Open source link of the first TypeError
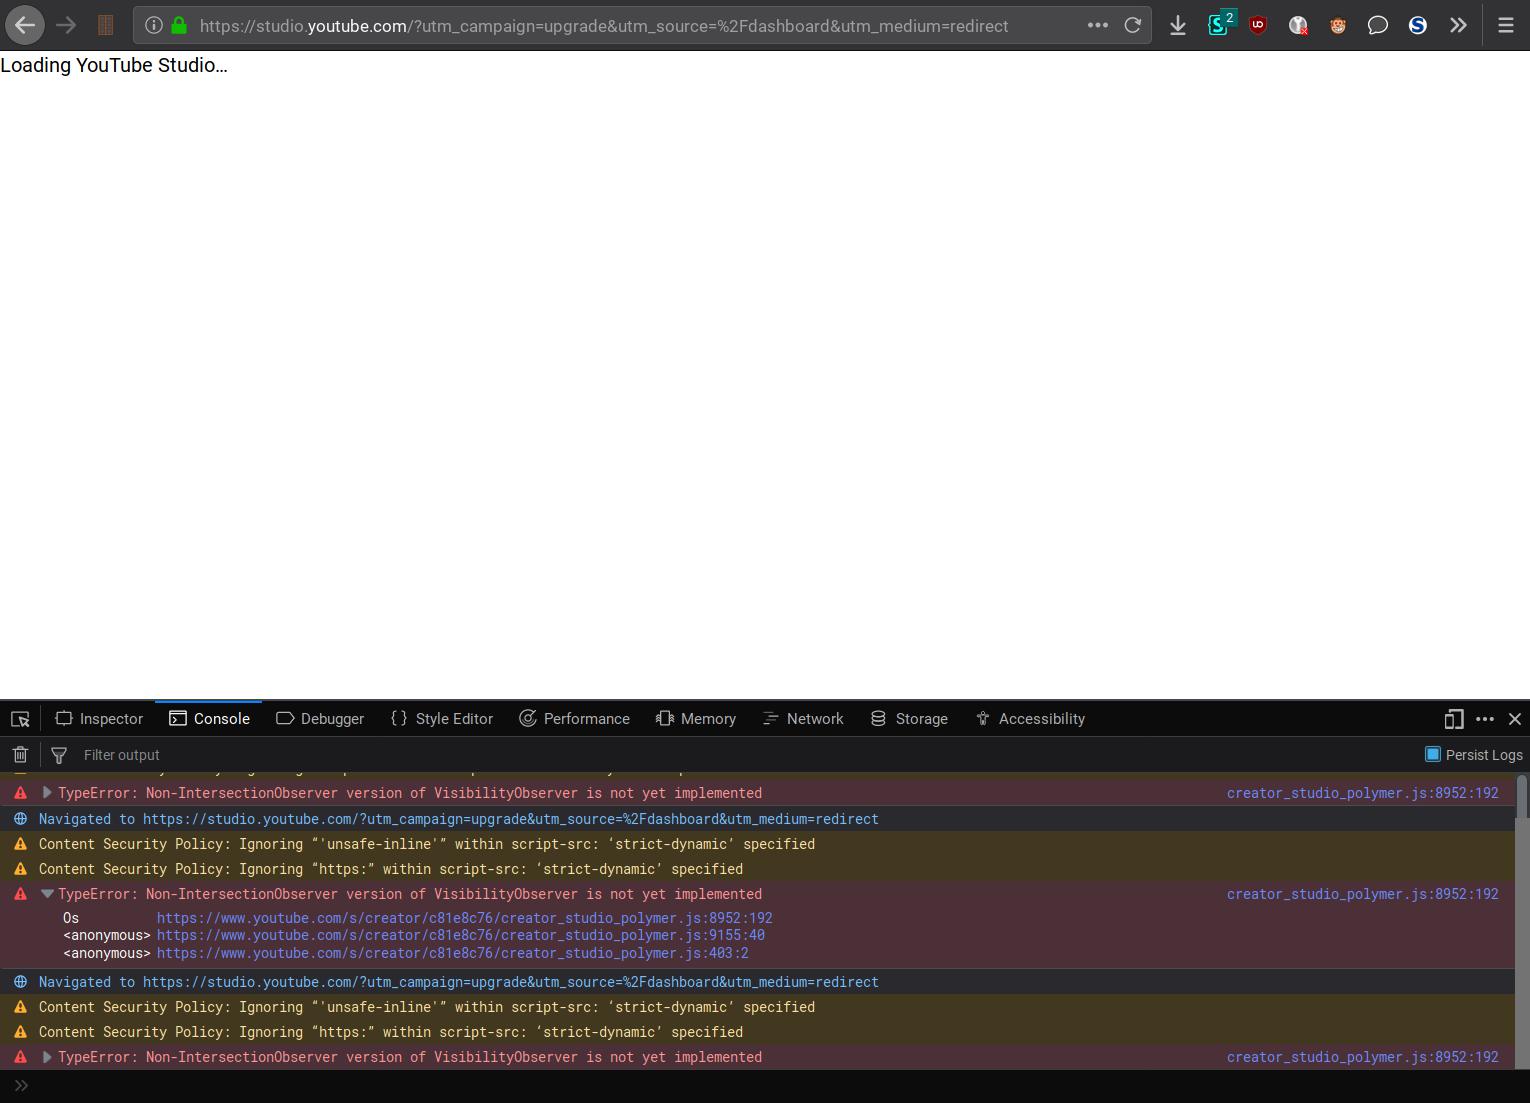Viewport: 1530px width, 1103px height. click(1362, 793)
